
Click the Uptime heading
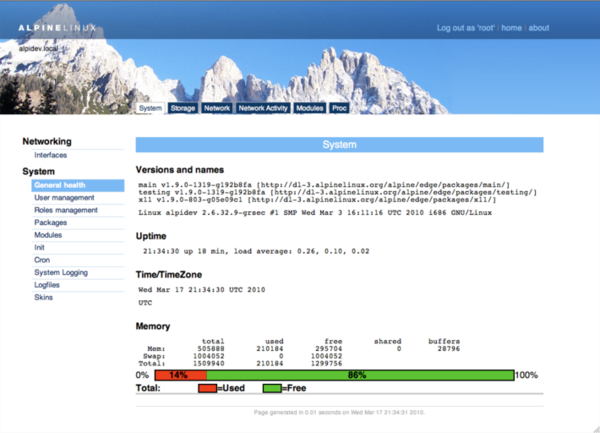click(151, 236)
